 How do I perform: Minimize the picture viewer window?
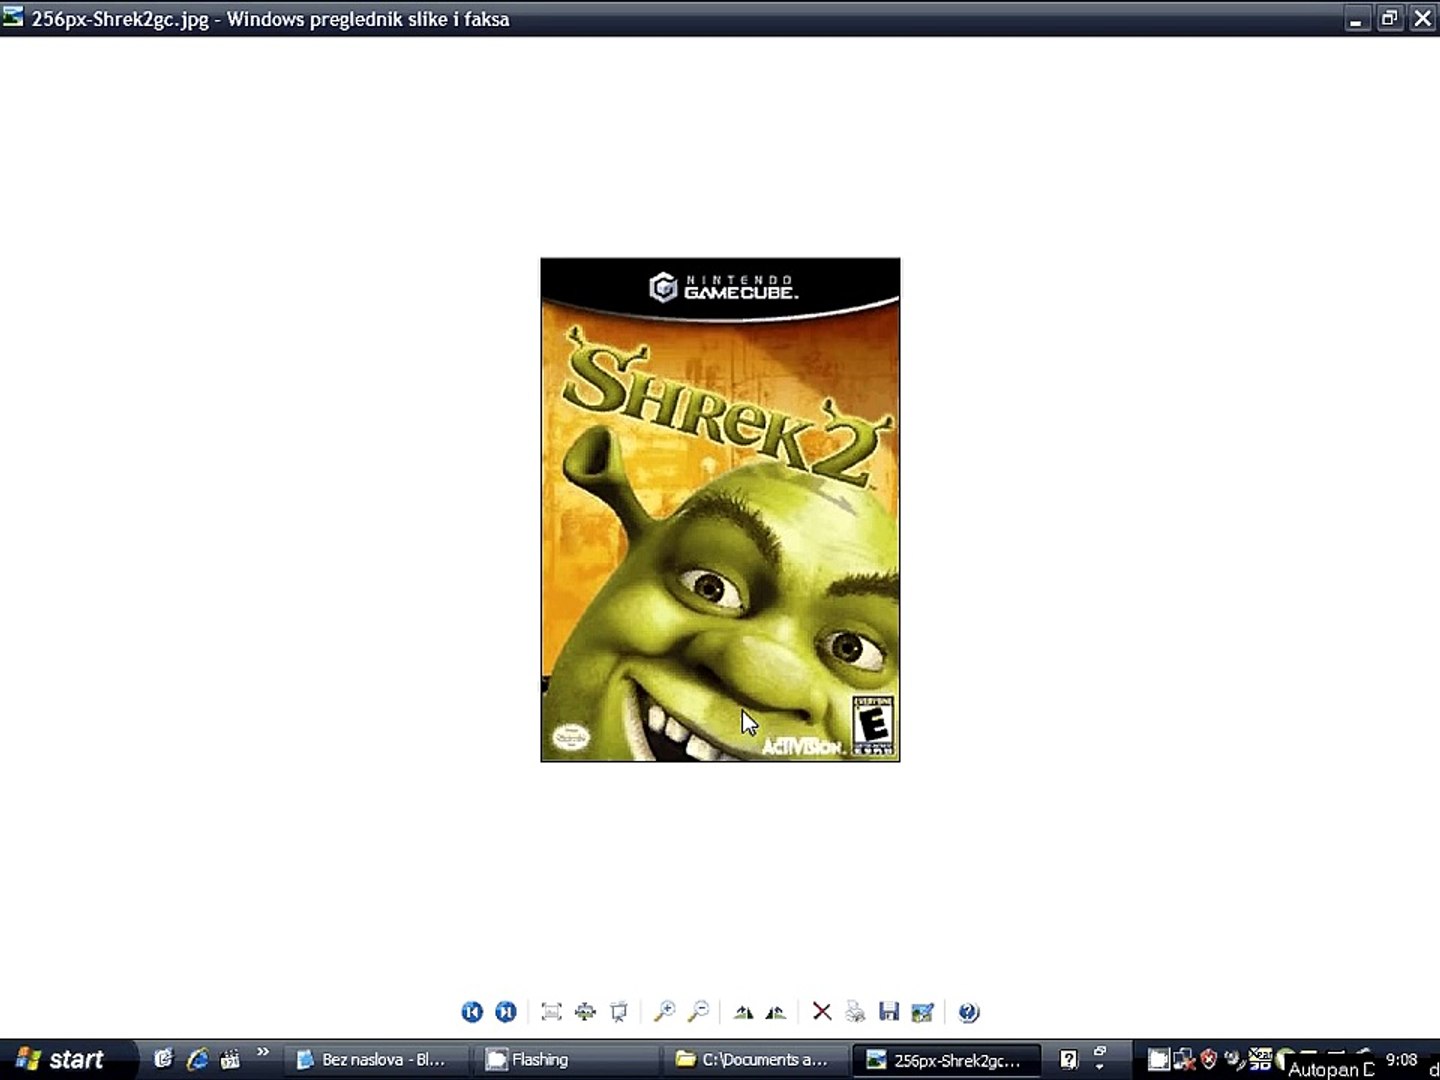pyautogui.click(x=1356, y=19)
